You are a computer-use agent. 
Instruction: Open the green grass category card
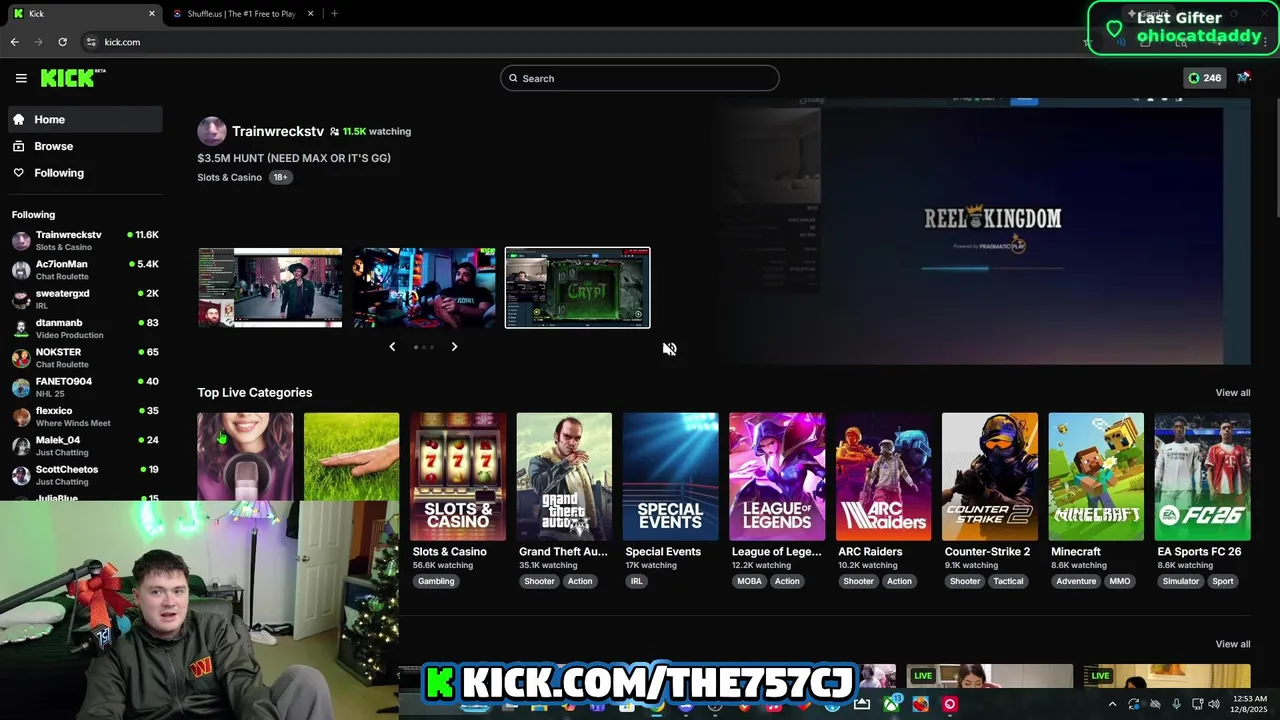(351, 457)
